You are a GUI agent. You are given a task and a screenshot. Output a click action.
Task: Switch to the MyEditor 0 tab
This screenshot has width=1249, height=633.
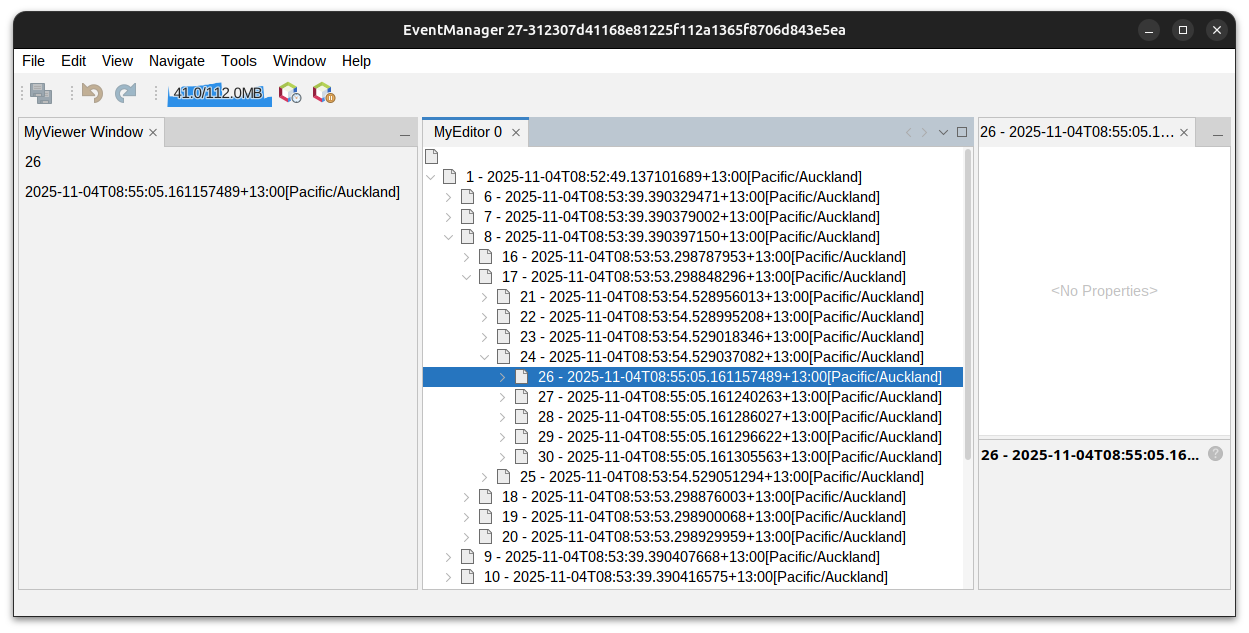(x=468, y=132)
